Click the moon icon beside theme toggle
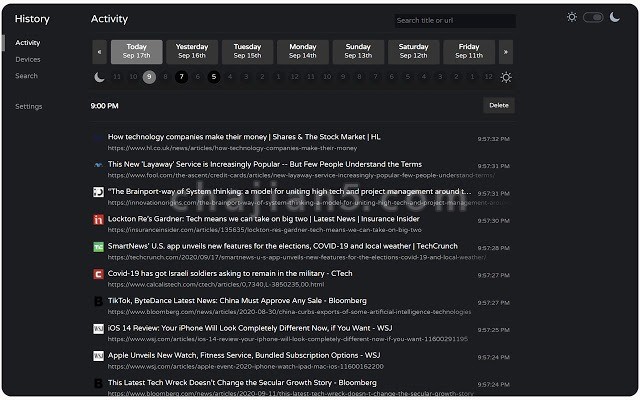The height and width of the screenshot is (400, 640). [x=615, y=17]
